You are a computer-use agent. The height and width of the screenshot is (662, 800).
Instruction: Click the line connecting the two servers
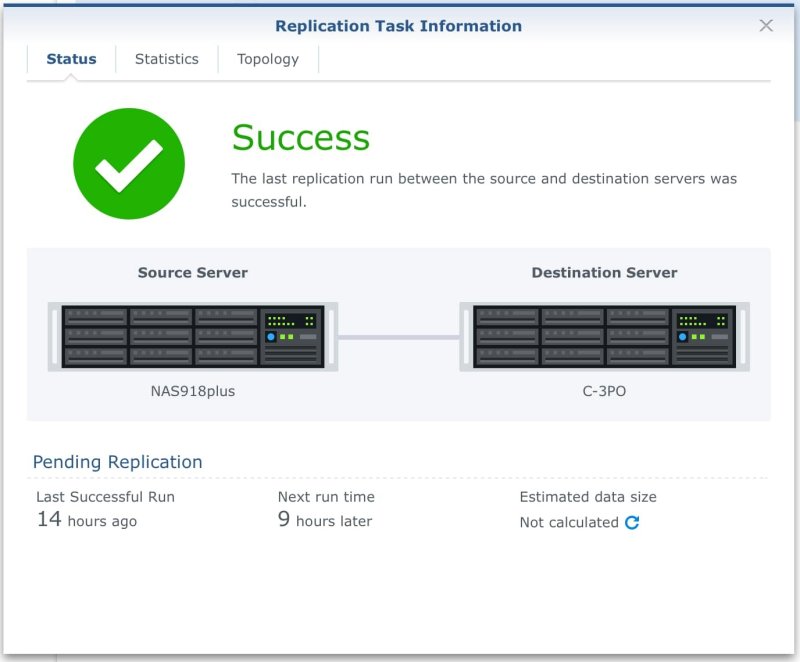(x=398, y=337)
